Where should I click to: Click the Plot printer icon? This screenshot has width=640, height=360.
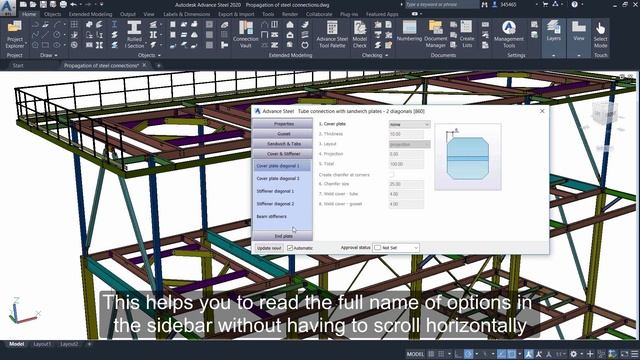pos(63,4)
